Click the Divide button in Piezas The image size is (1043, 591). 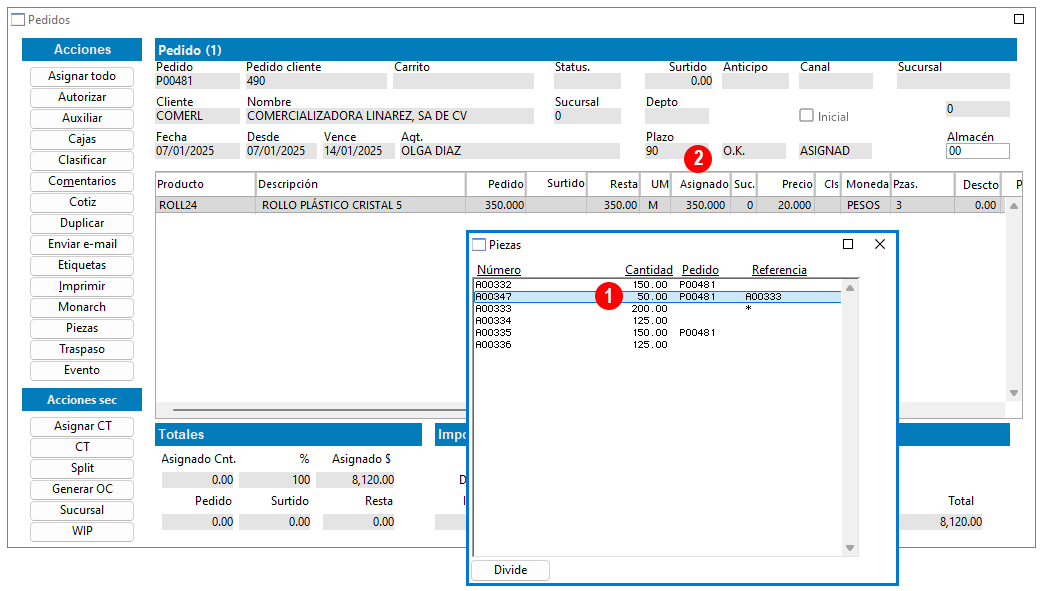click(x=510, y=570)
